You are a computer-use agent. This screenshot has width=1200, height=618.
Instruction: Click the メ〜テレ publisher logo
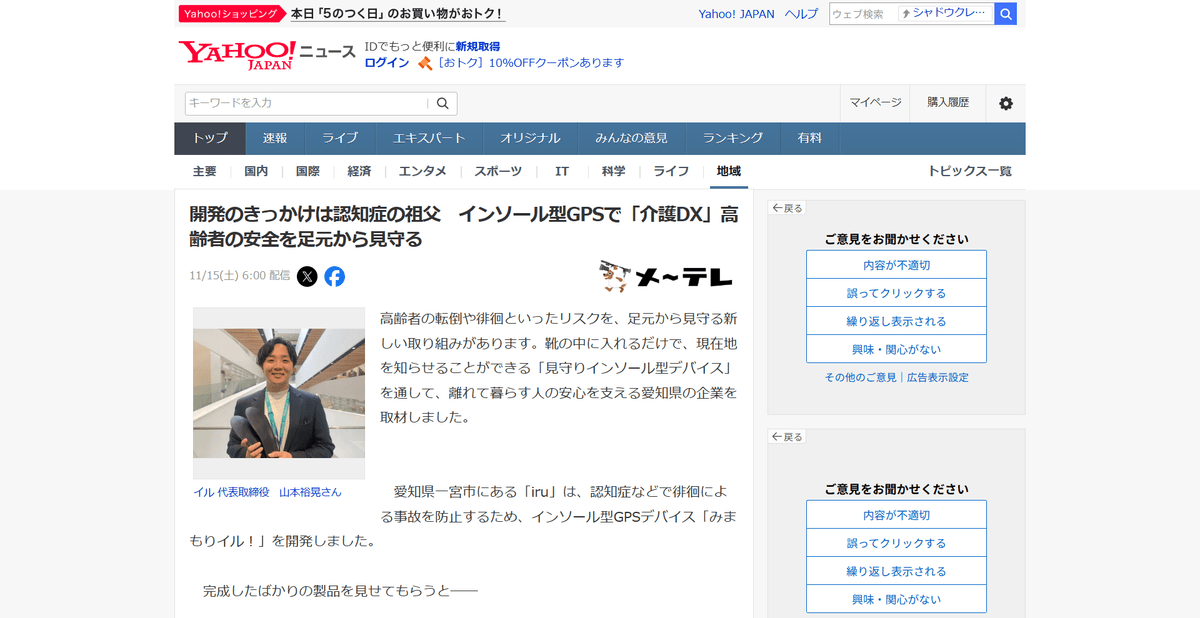(666, 276)
